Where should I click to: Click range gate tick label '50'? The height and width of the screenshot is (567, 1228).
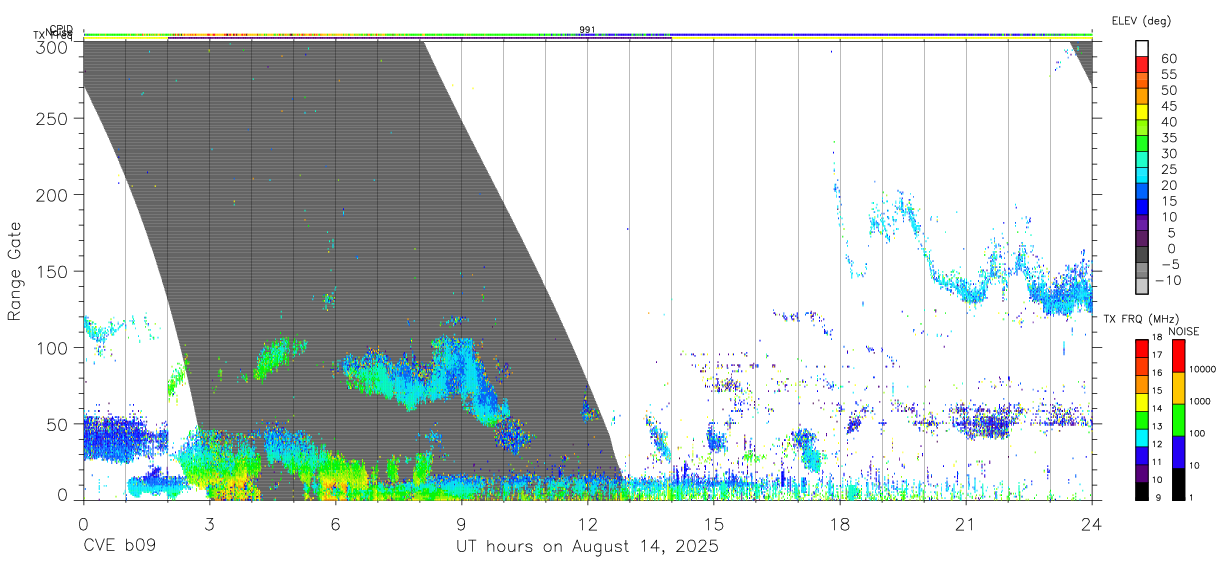pyautogui.click(x=55, y=424)
